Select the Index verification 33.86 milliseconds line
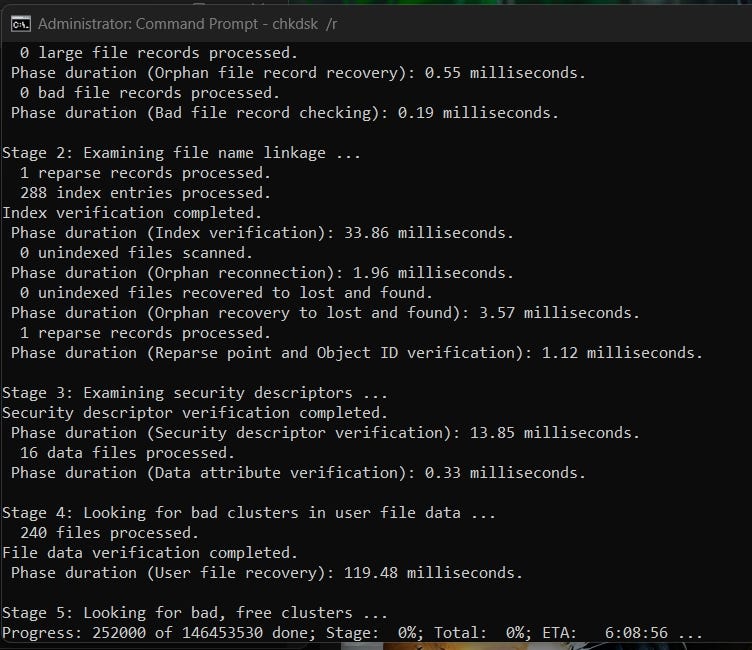752x650 pixels. 262,233
